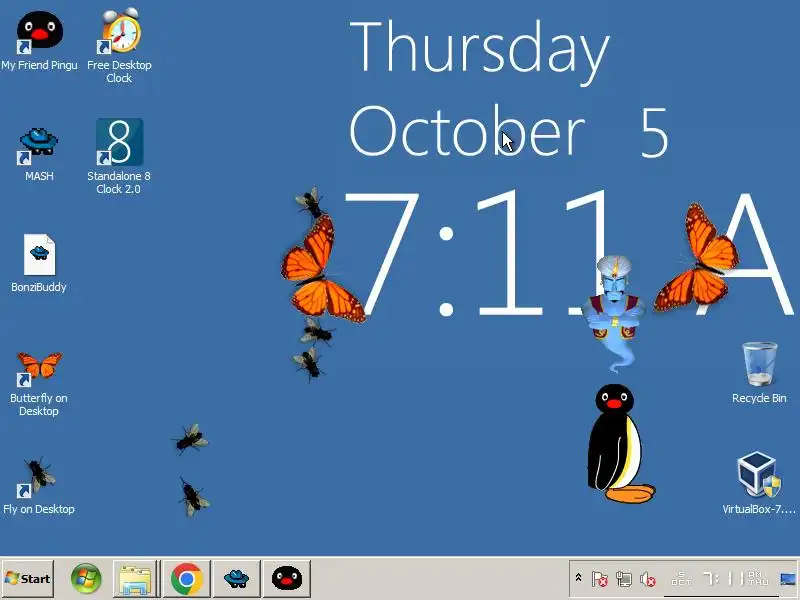The height and width of the screenshot is (600, 800).
Task: Switch to the Pingu taskbar app
Action: [x=287, y=579]
